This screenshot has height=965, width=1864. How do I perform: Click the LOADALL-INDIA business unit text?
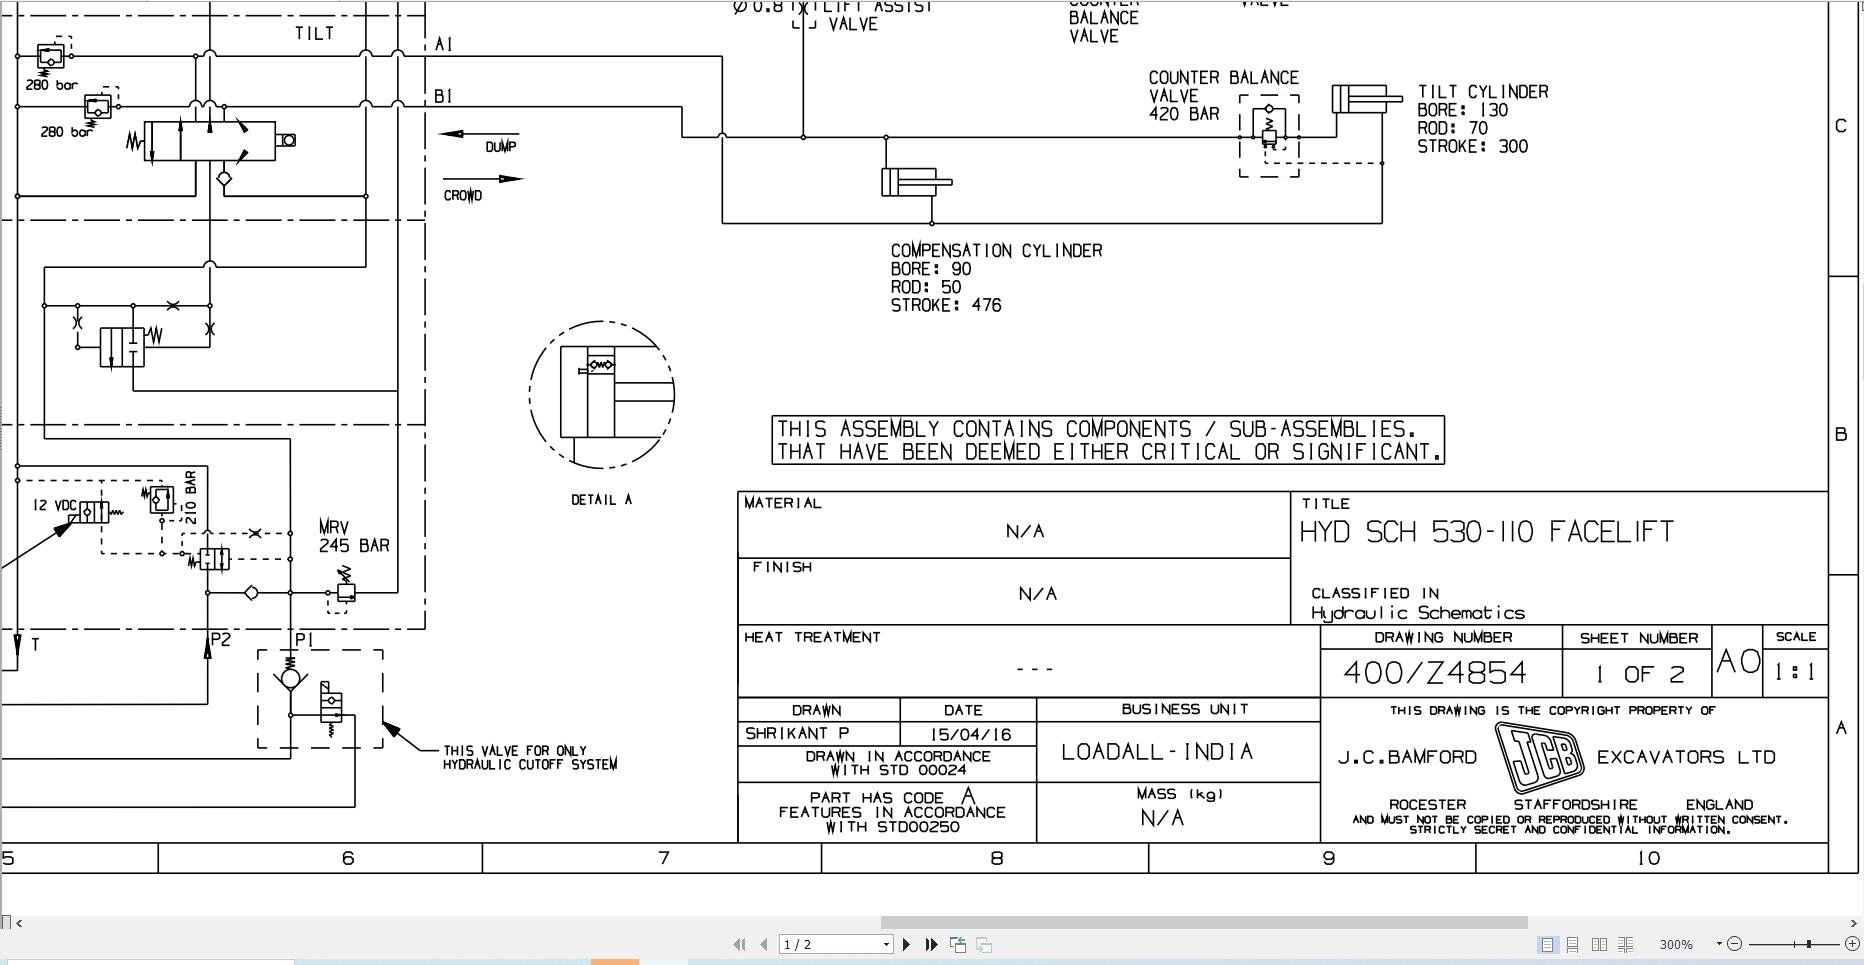point(1157,752)
